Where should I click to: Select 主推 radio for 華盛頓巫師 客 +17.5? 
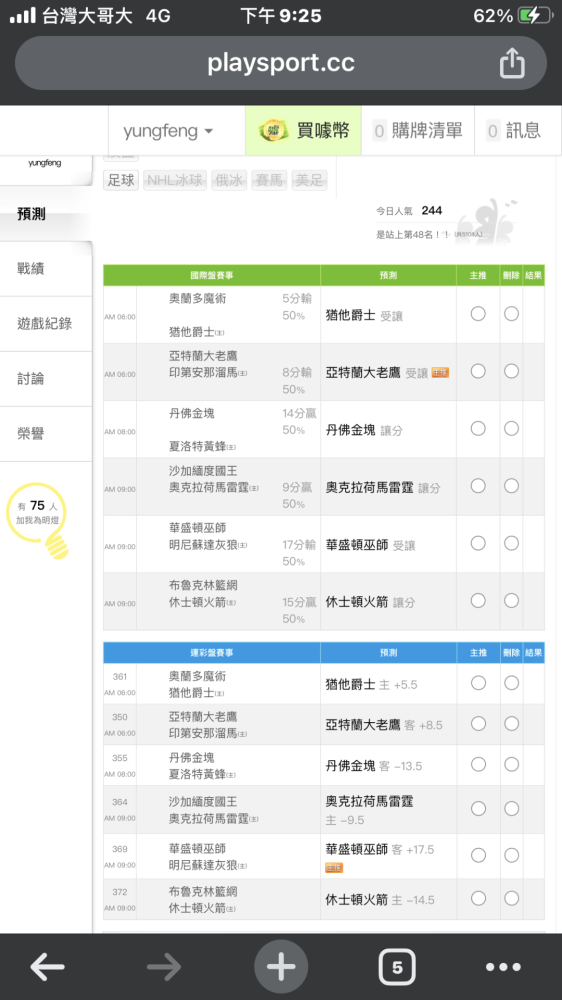point(478,855)
